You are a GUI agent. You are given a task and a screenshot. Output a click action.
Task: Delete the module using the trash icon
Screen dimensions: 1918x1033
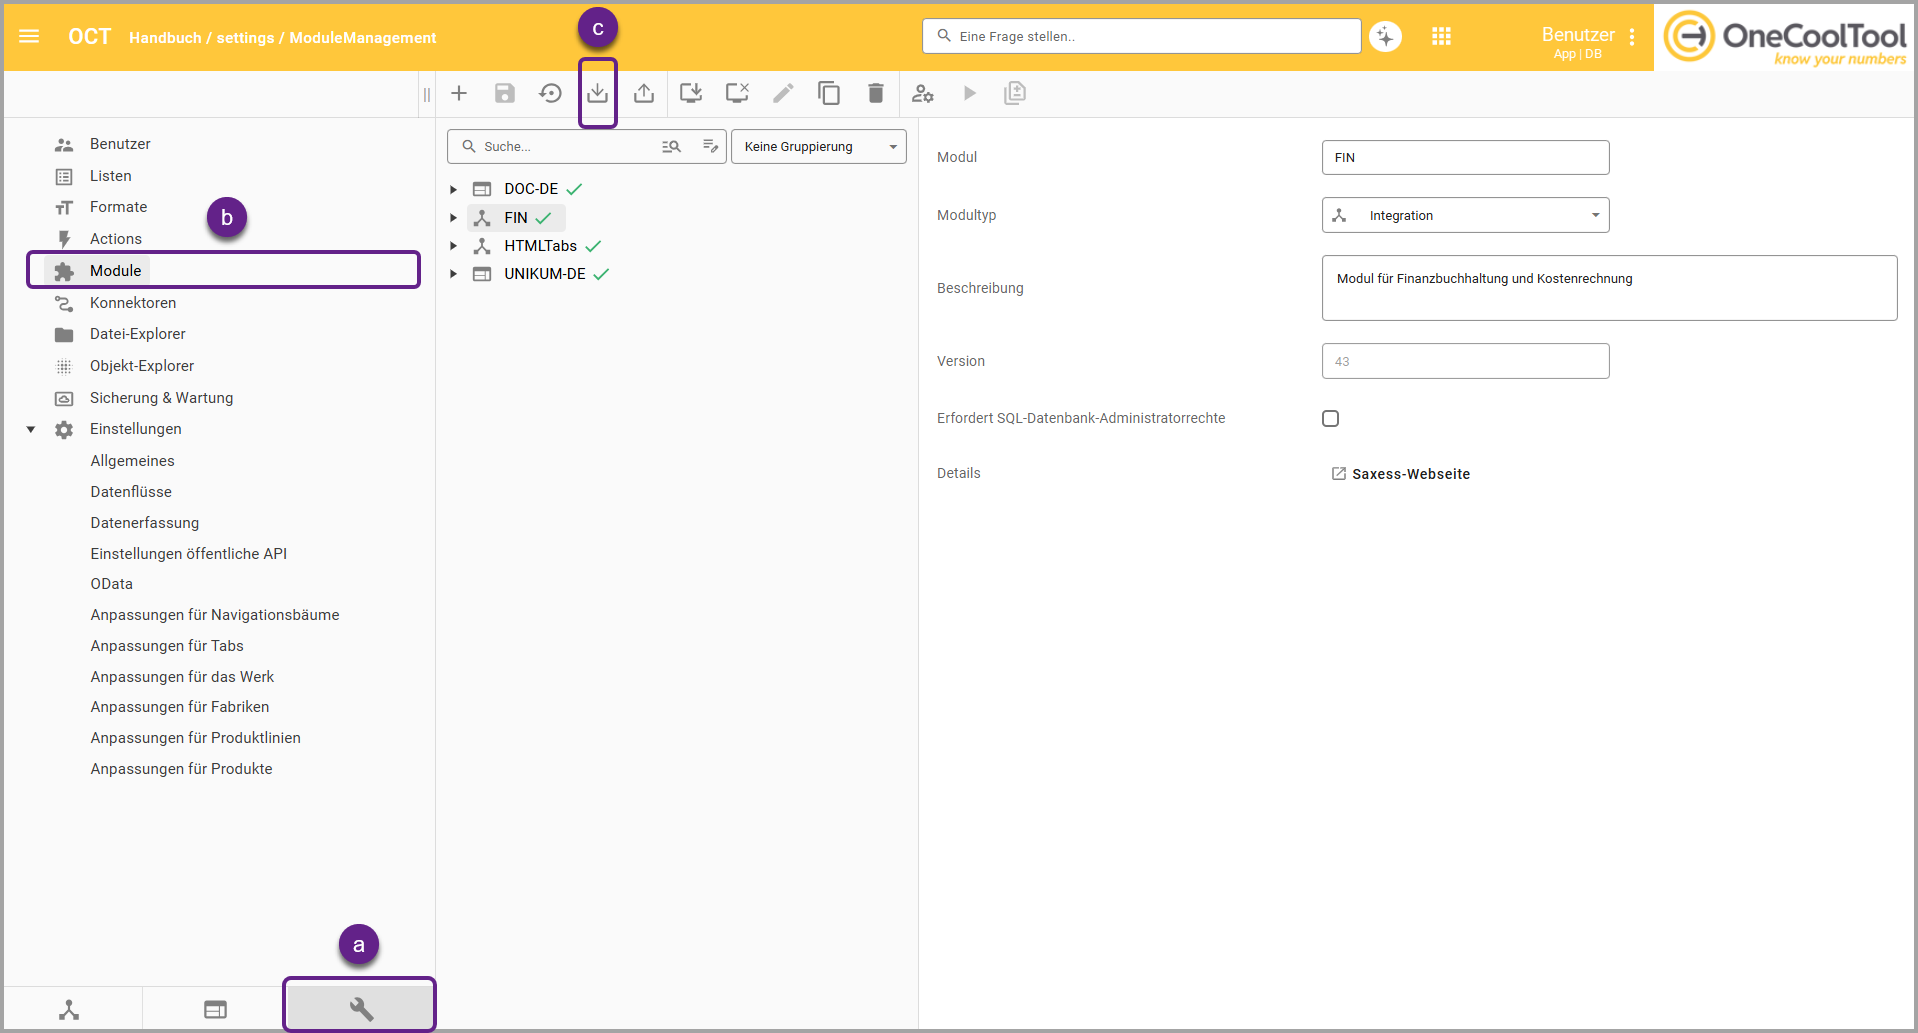[x=876, y=93]
